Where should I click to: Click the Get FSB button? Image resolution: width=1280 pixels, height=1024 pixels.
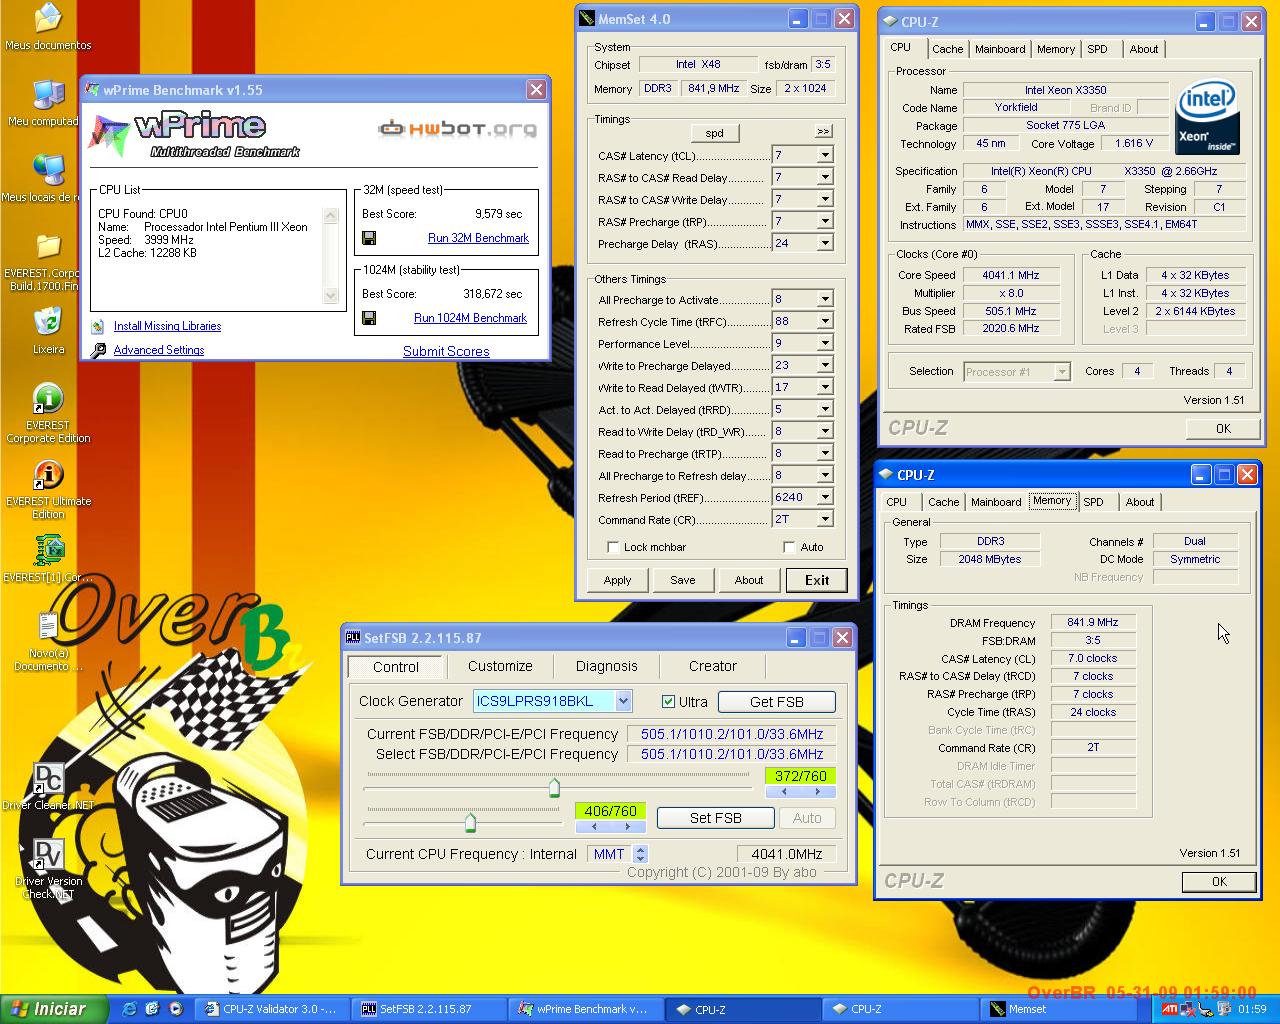tap(777, 702)
